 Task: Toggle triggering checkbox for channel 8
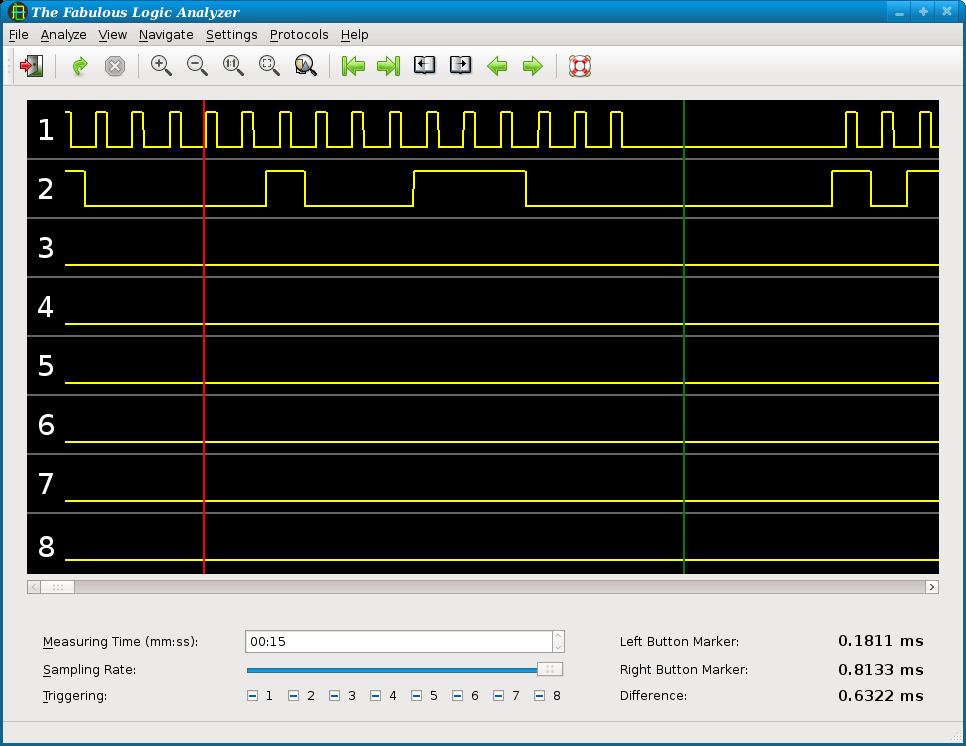(x=540, y=696)
